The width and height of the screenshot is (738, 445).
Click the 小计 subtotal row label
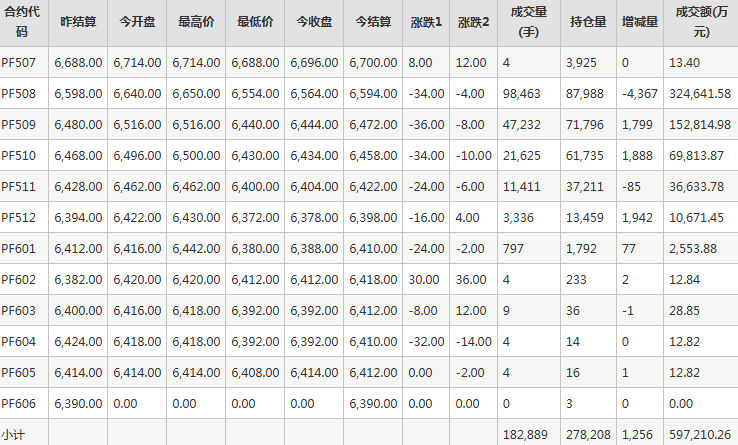tap(13, 435)
